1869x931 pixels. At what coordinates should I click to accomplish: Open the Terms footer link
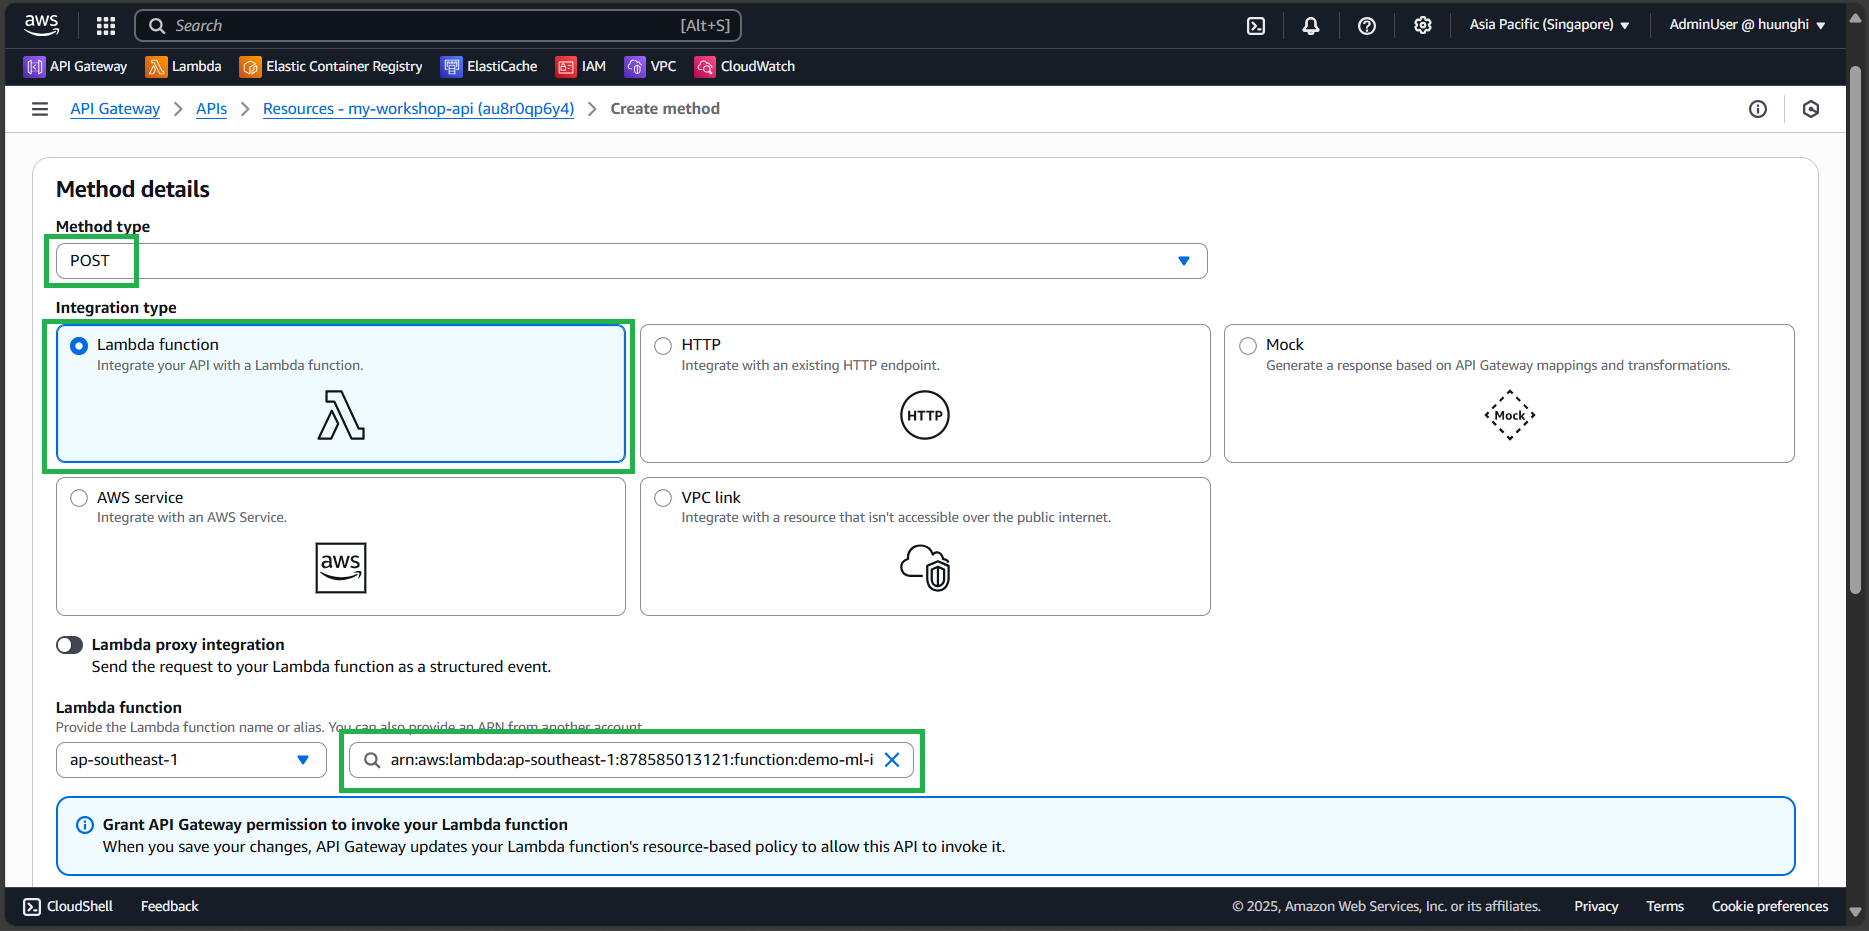click(x=1665, y=907)
